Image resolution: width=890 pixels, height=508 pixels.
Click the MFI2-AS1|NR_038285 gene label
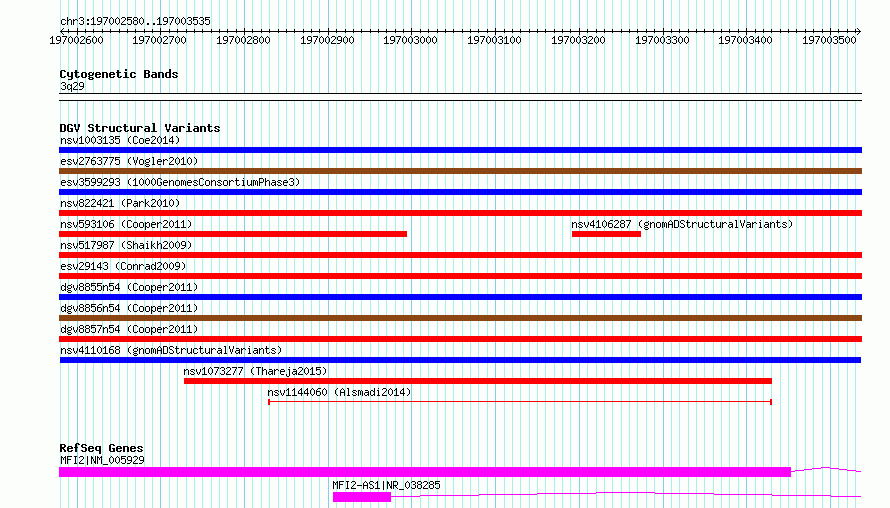click(386, 485)
